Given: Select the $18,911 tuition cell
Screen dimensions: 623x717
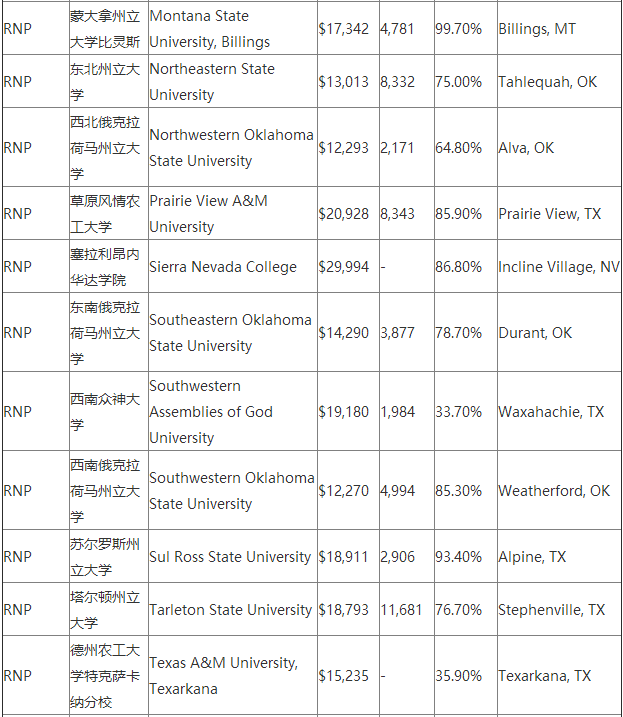Looking at the screenshot, I should [x=348, y=556].
